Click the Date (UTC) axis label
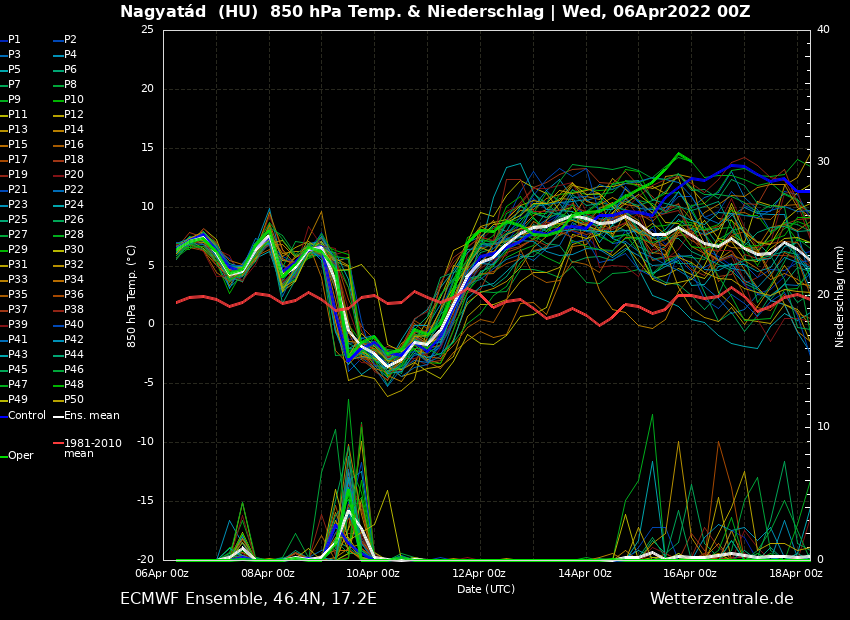This screenshot has width=850, height=620. coord(486,590)
